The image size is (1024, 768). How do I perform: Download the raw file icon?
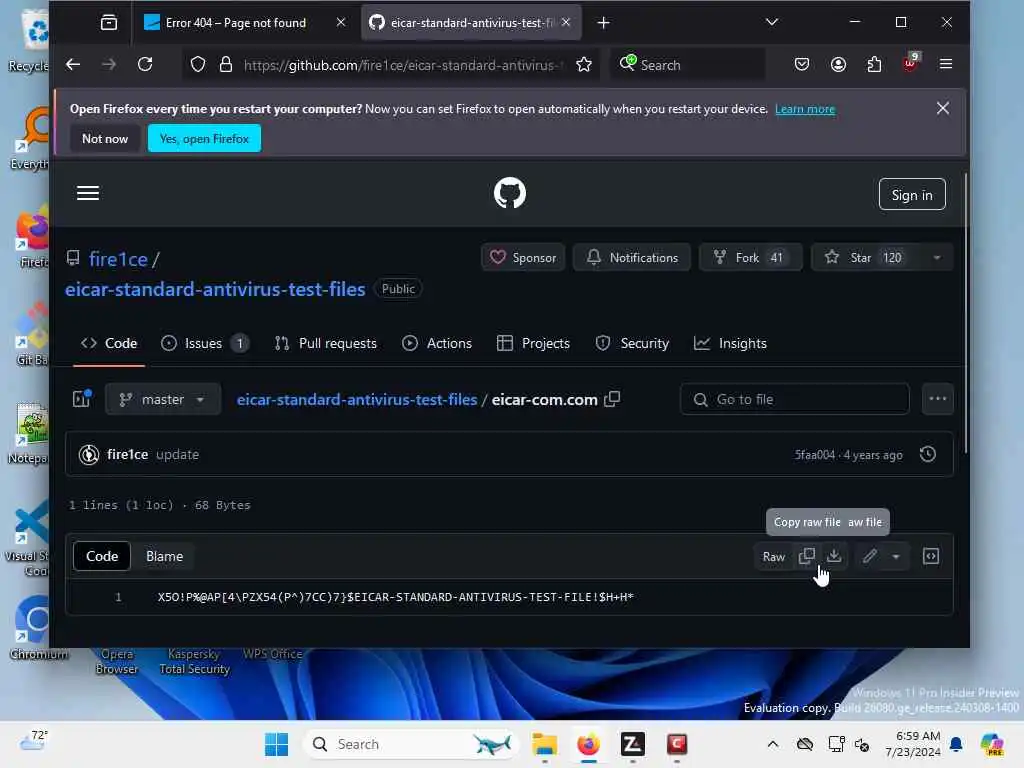[x=834, y=556]
